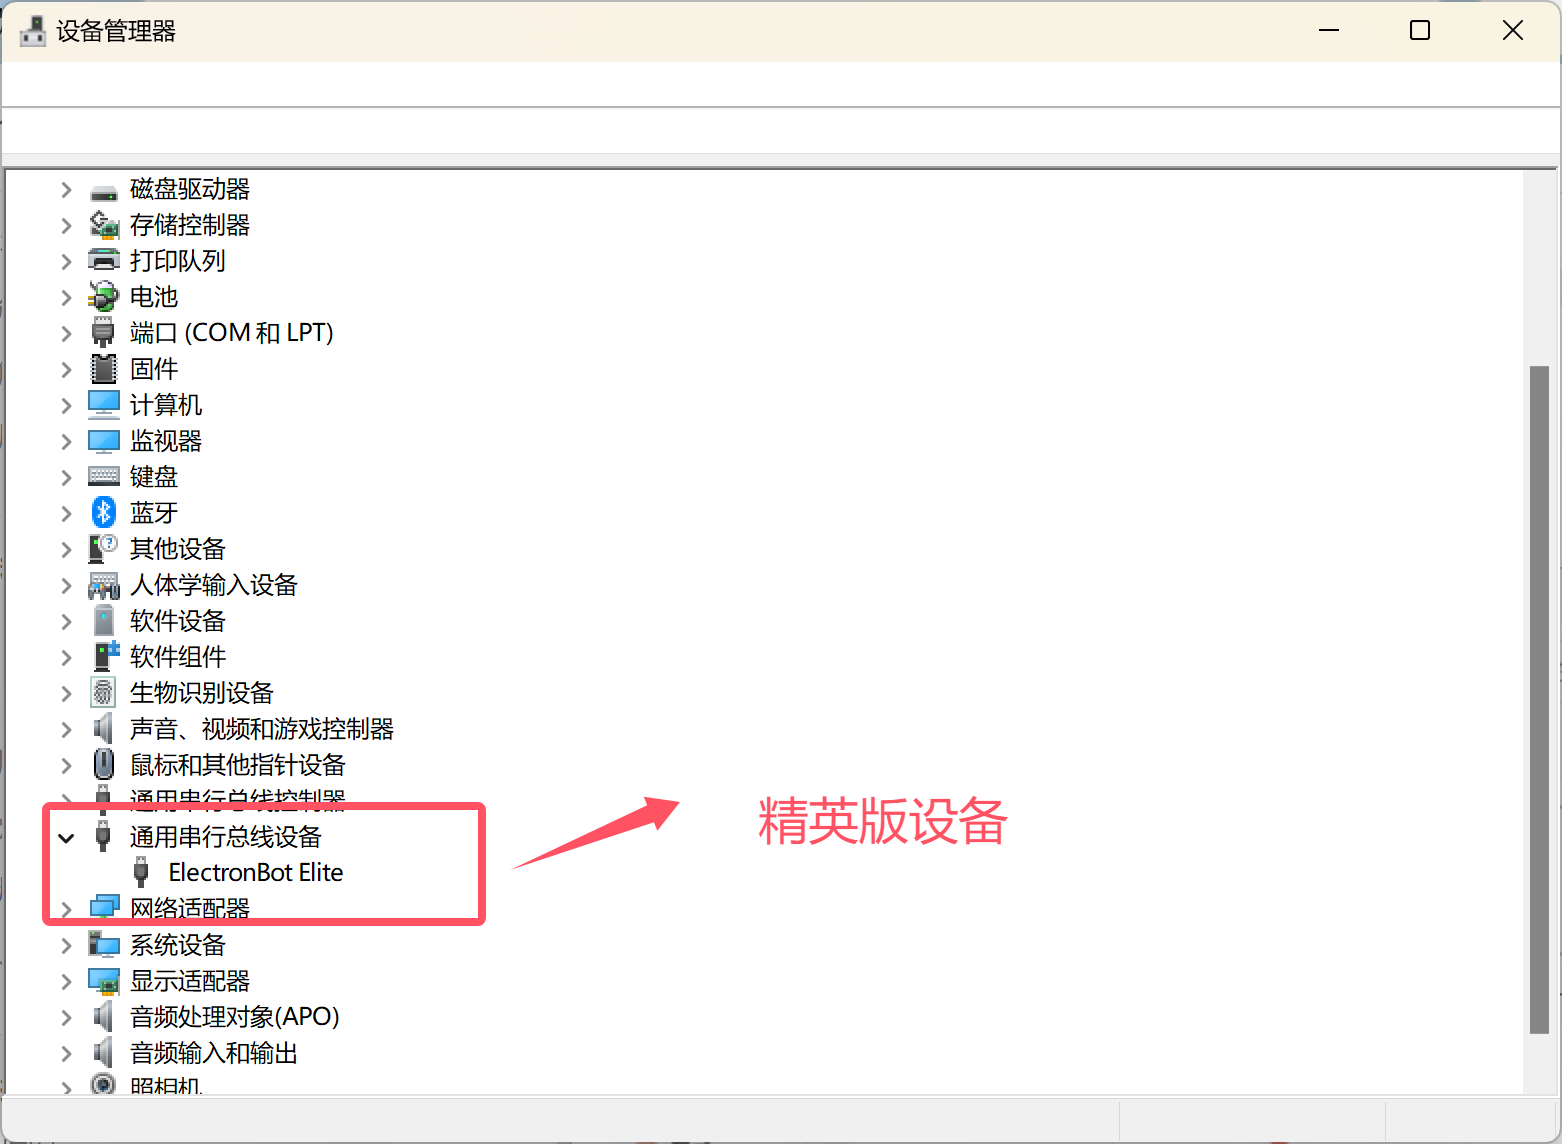Select the 电池 label
The height and width of the screenshot is (1144, 1562).
tap(154, 297)
